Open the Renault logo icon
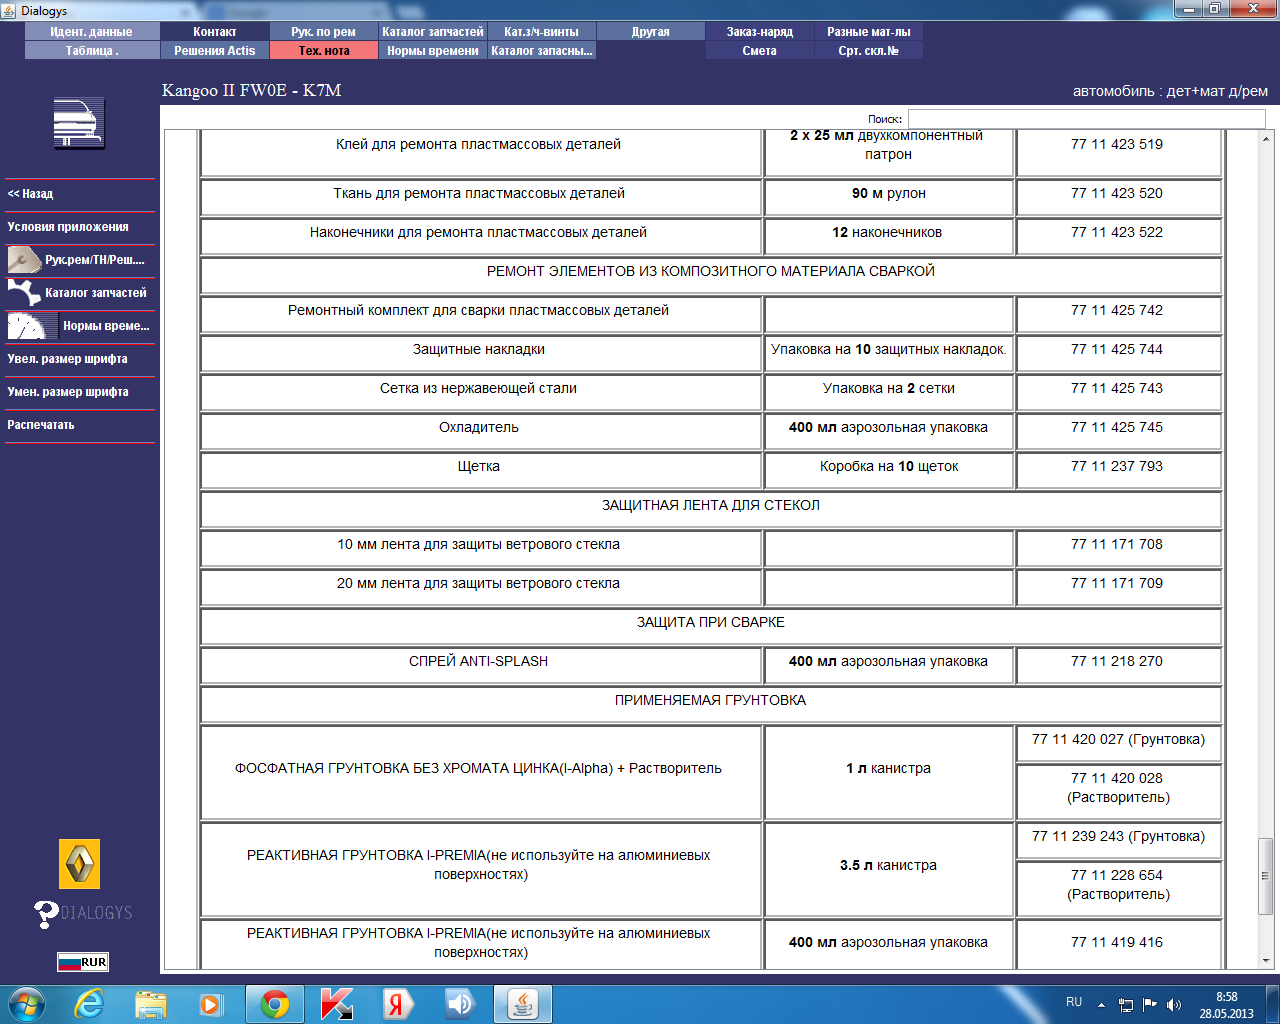The width and height of the screenshot is (1280, 1024). click(x=80, y=864)
